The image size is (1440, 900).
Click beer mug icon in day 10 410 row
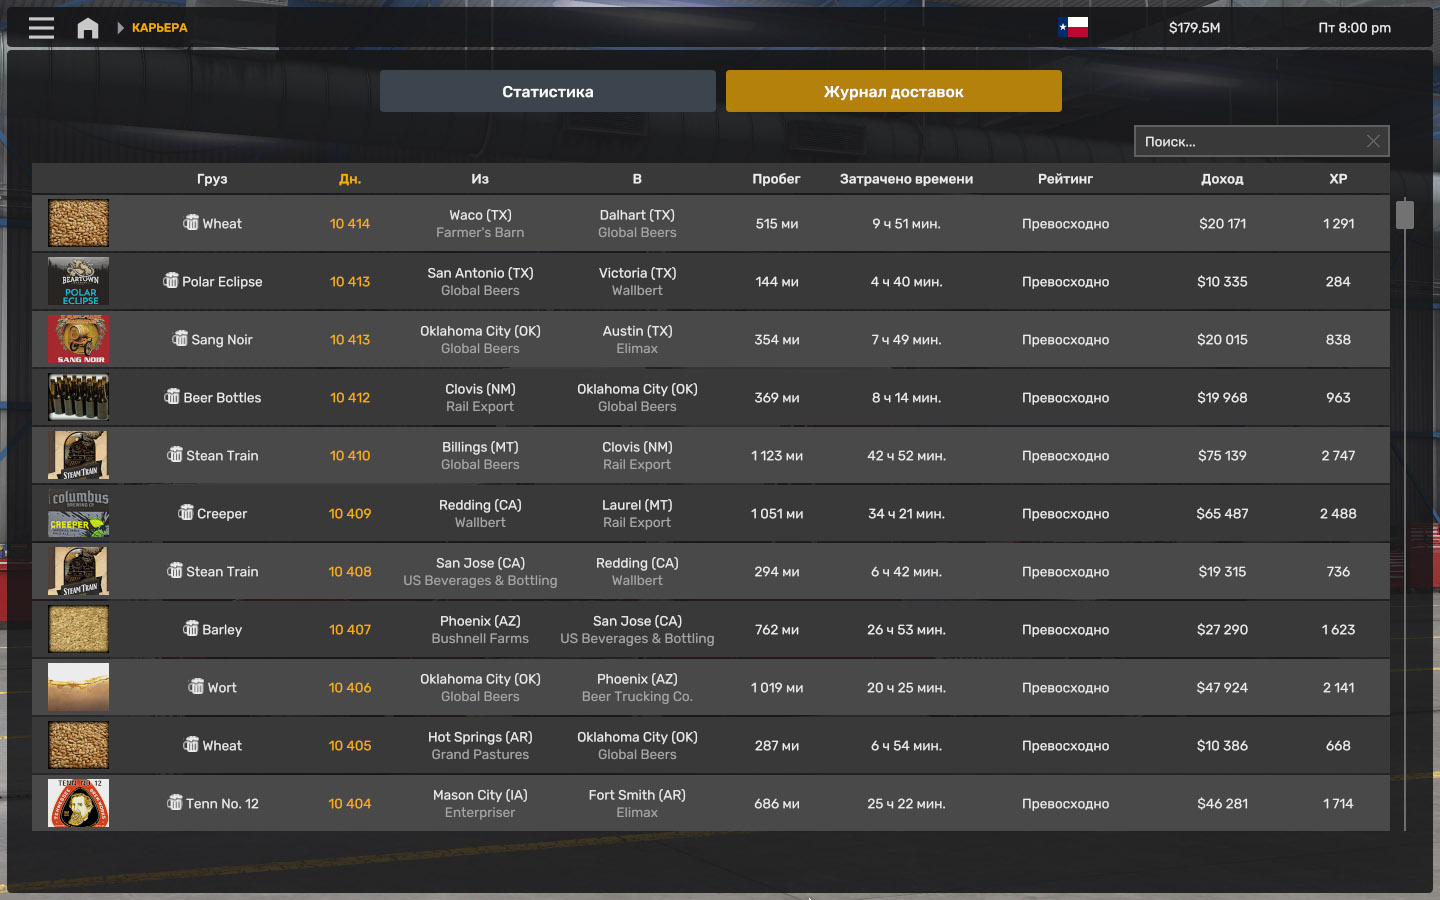175,455
